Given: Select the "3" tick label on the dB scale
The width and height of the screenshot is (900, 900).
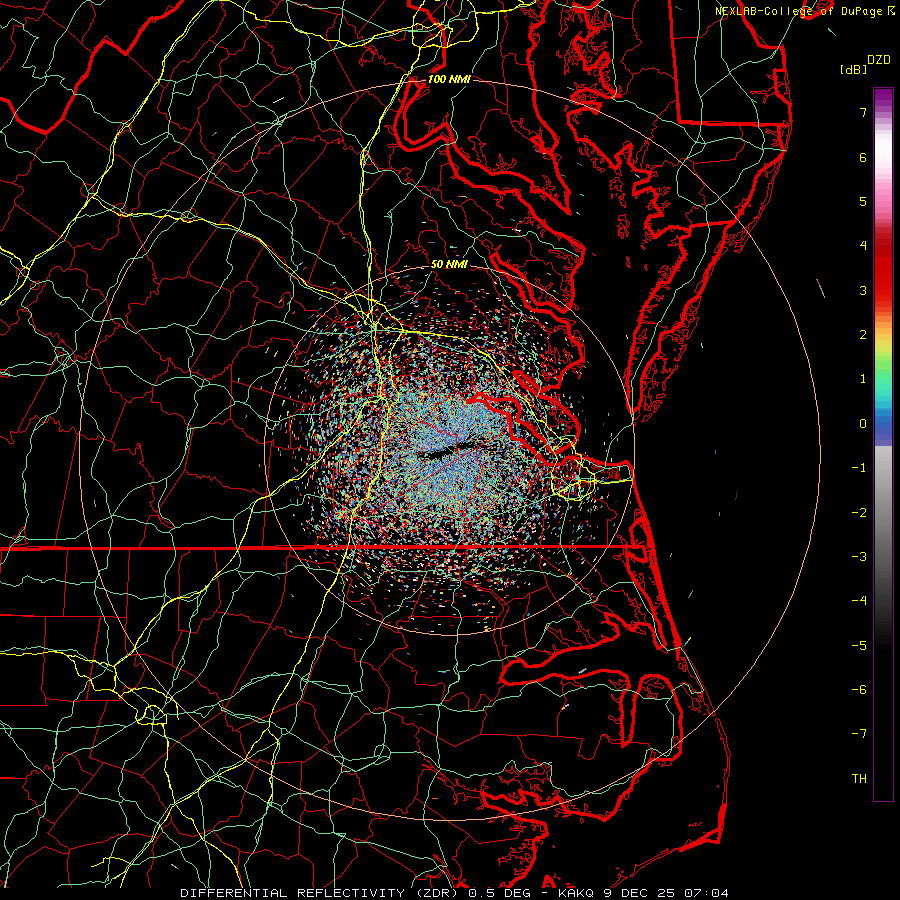Looking at the screenshot, I should [863, 290].
